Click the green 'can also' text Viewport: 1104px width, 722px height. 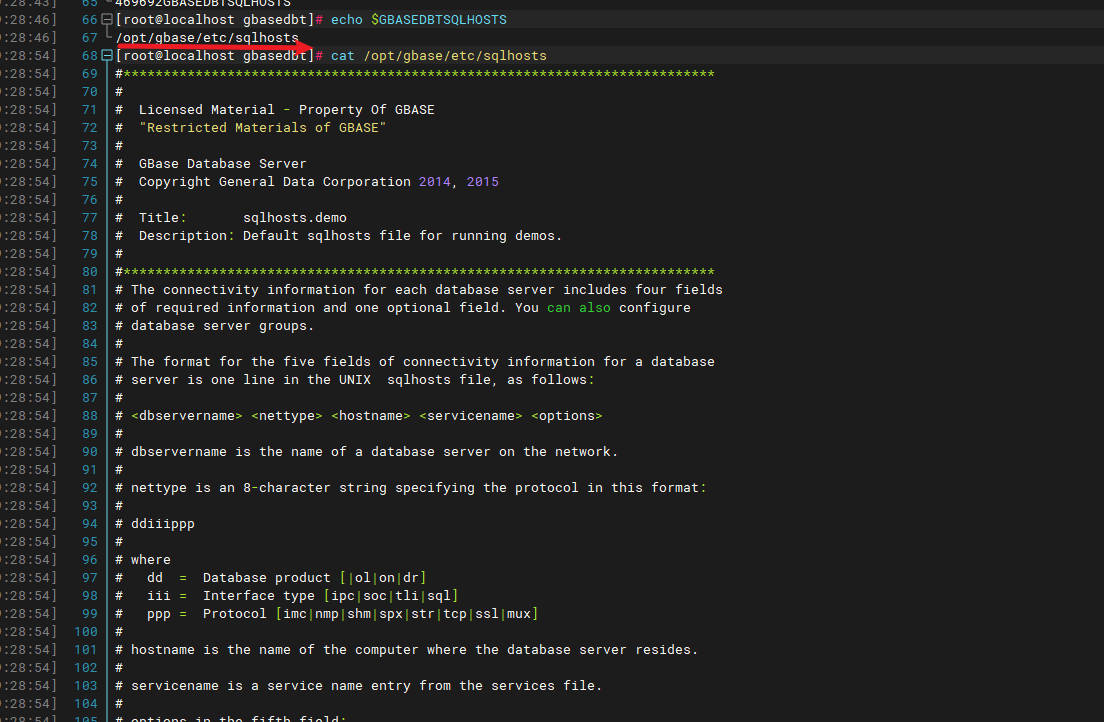point(579,308)
